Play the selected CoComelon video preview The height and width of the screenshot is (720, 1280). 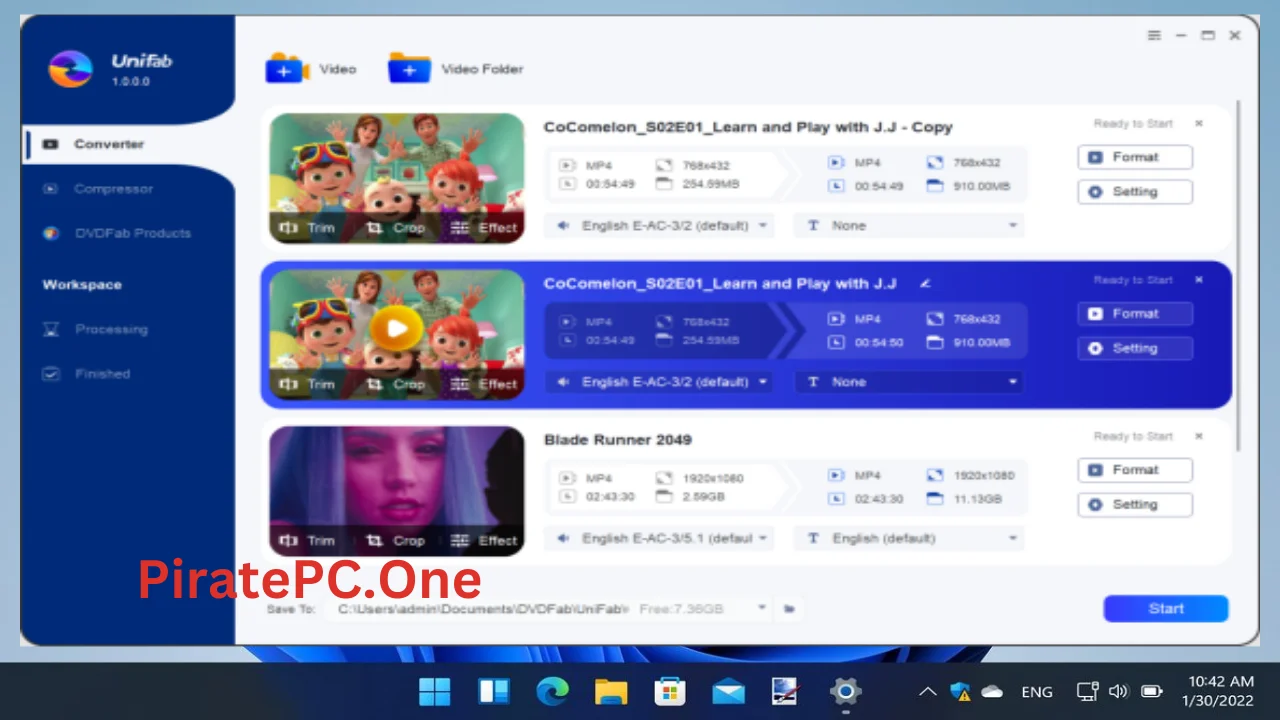[x=397, y=328]
